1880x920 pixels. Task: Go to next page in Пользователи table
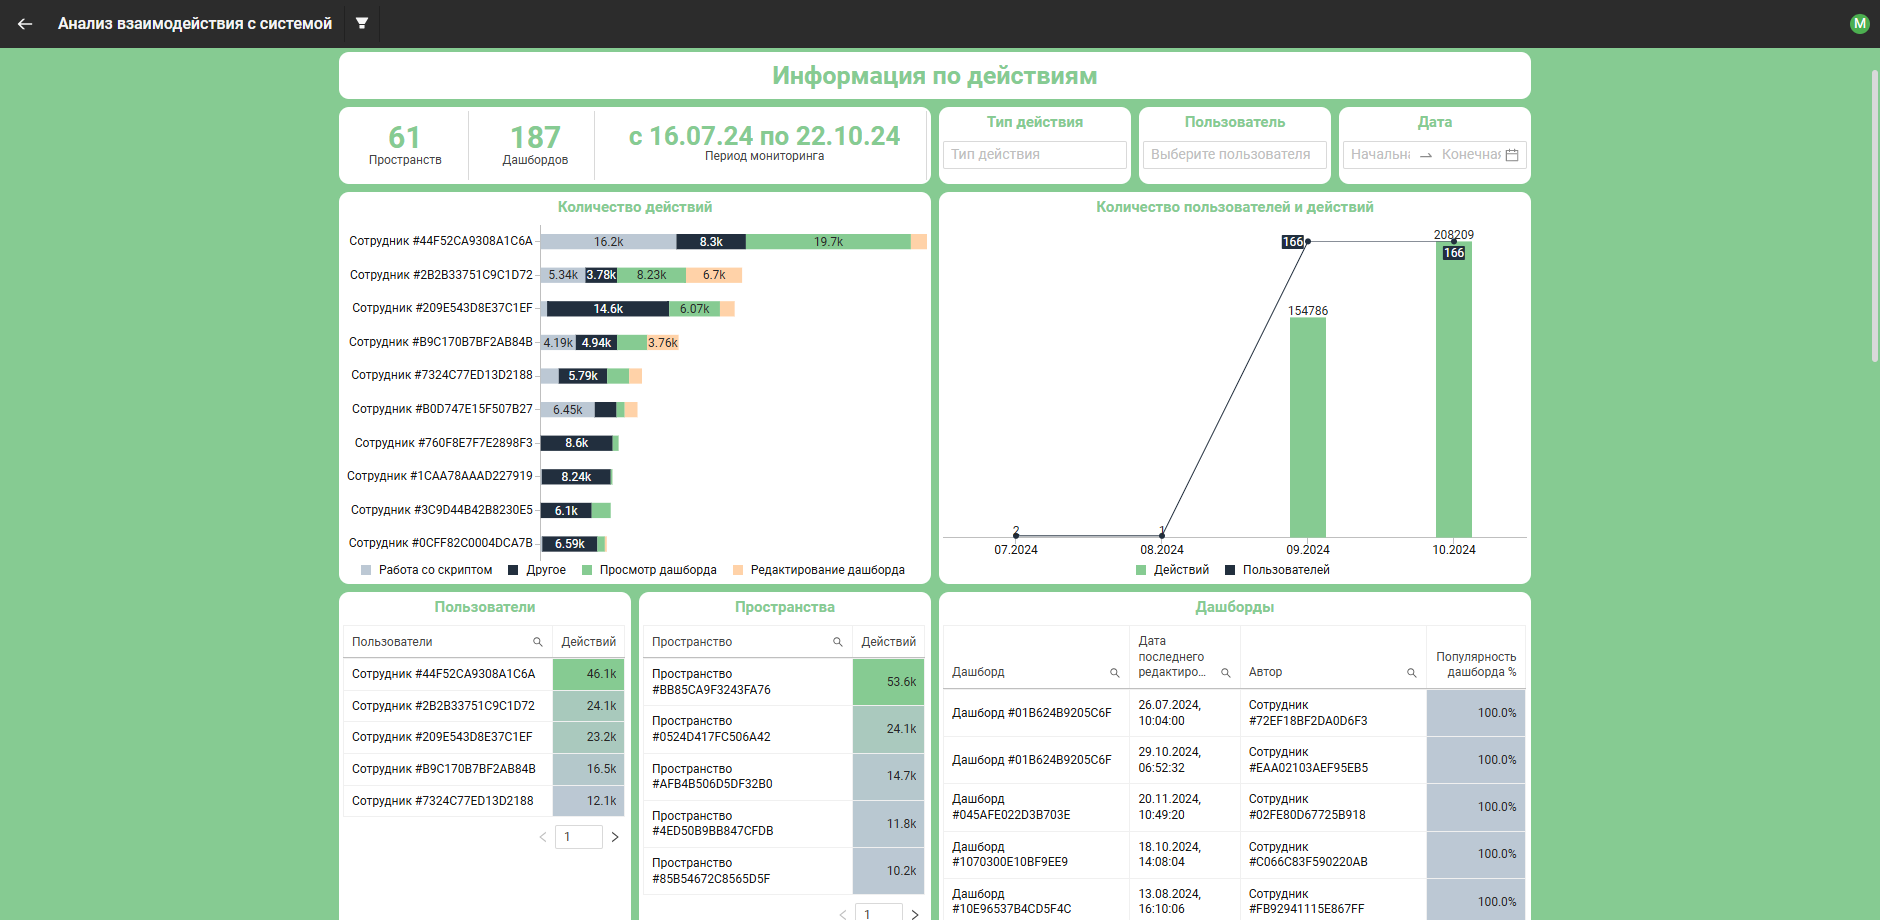pyautogui.click(x=615, y=837)
